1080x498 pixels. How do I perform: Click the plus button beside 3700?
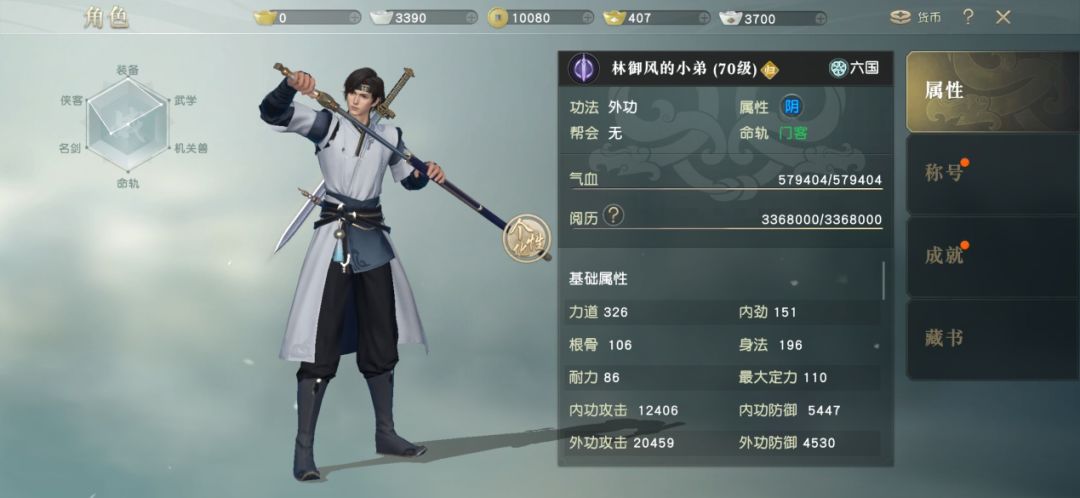click(x=820, y=19)
